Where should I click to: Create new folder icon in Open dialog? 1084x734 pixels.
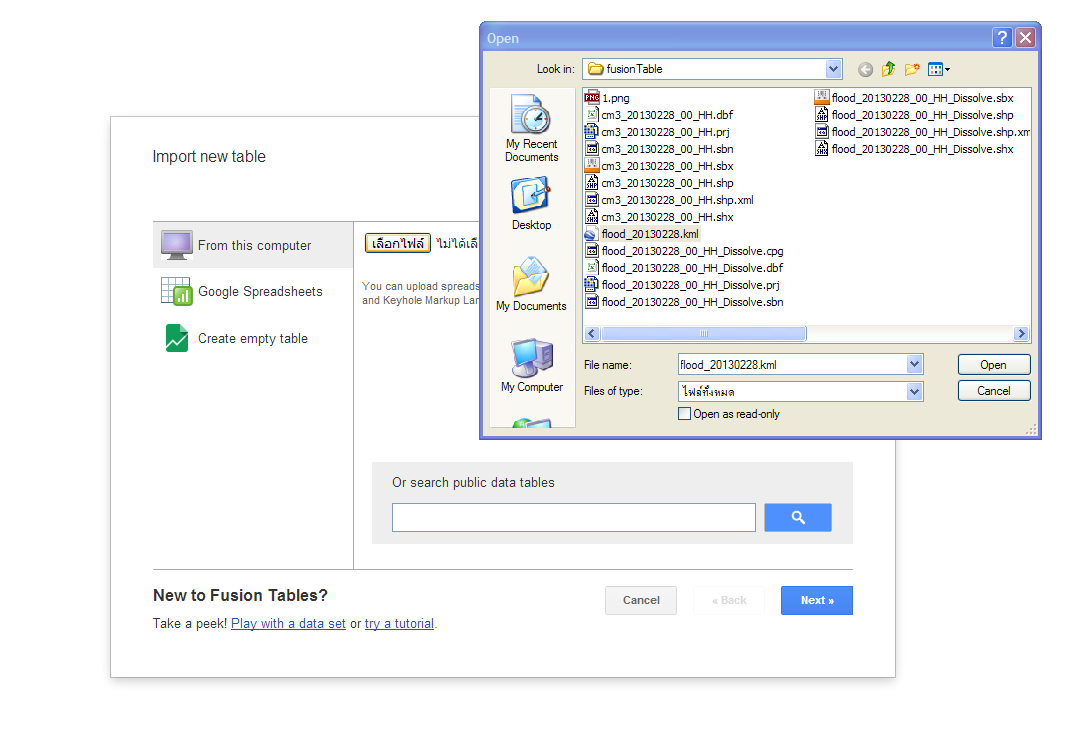[912, 69]
